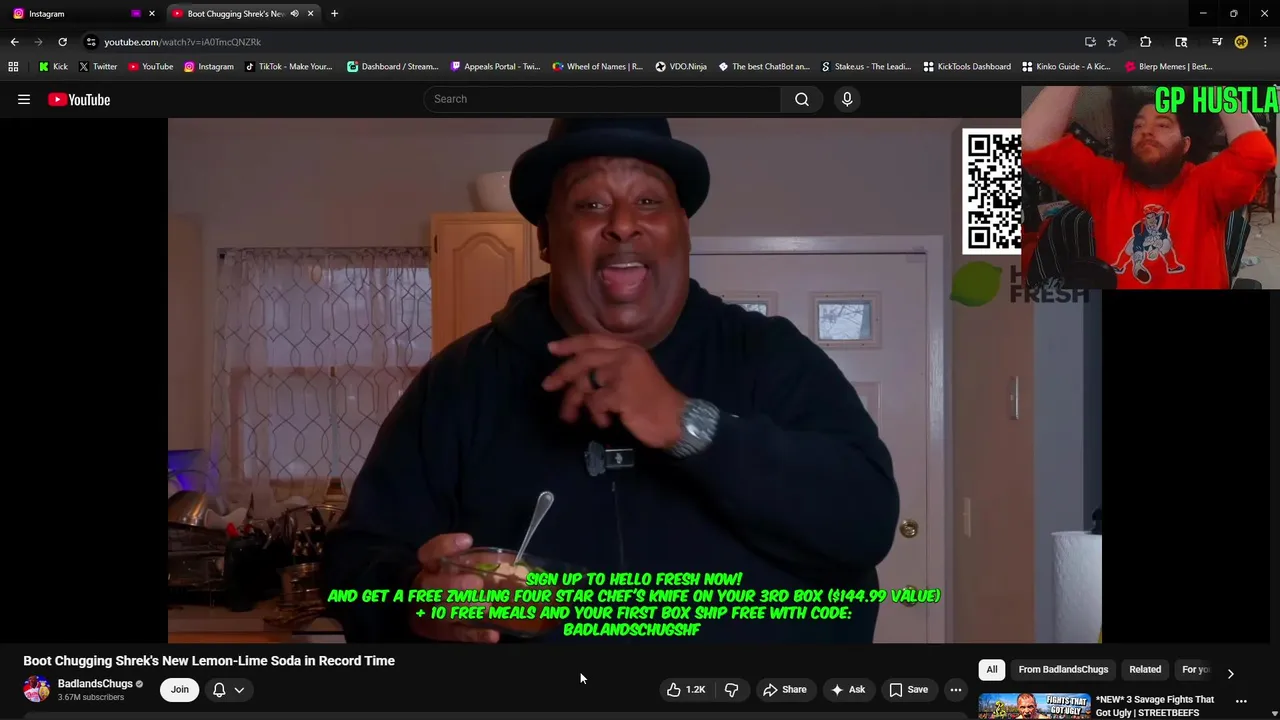1280x720 pixels.
Task: Open the media controls toolbar icon
Action: (x=1217, y=42)
